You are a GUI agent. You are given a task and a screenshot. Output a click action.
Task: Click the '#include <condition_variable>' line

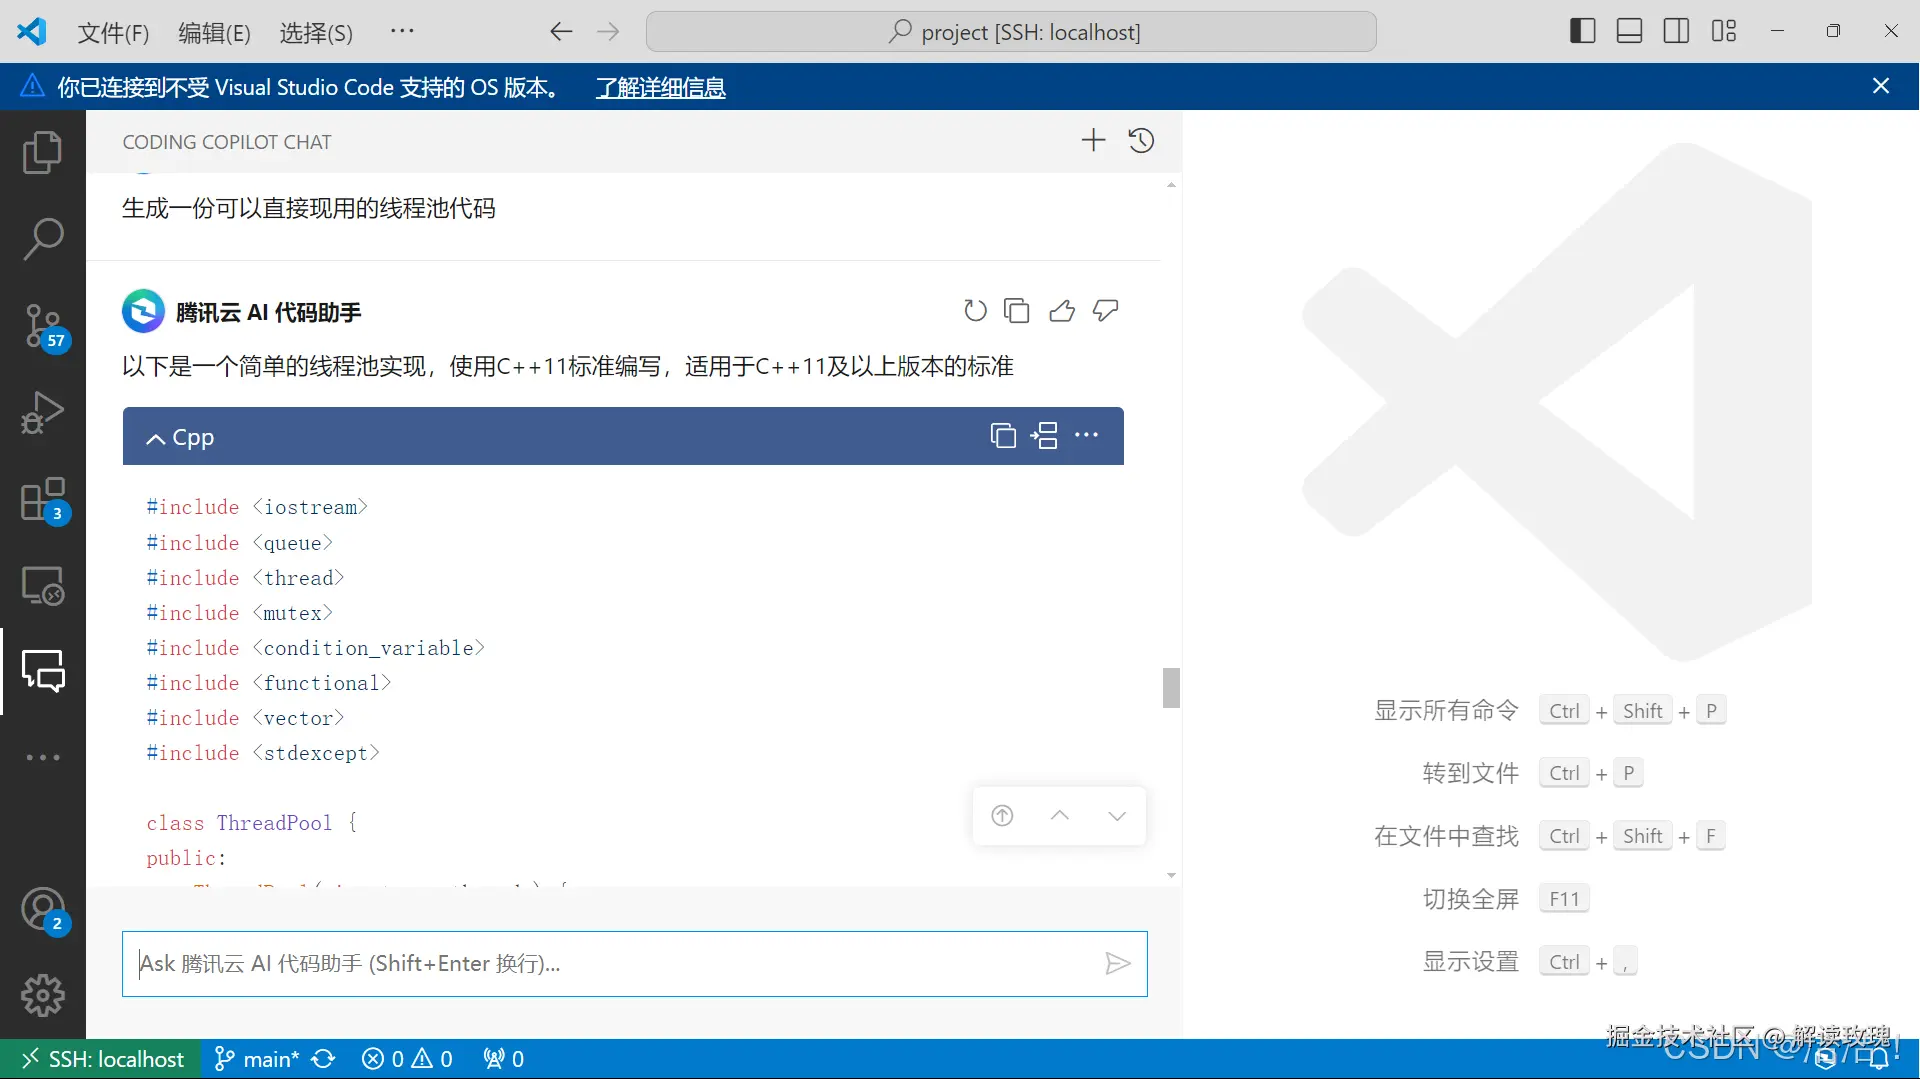(x=315, y=648)
